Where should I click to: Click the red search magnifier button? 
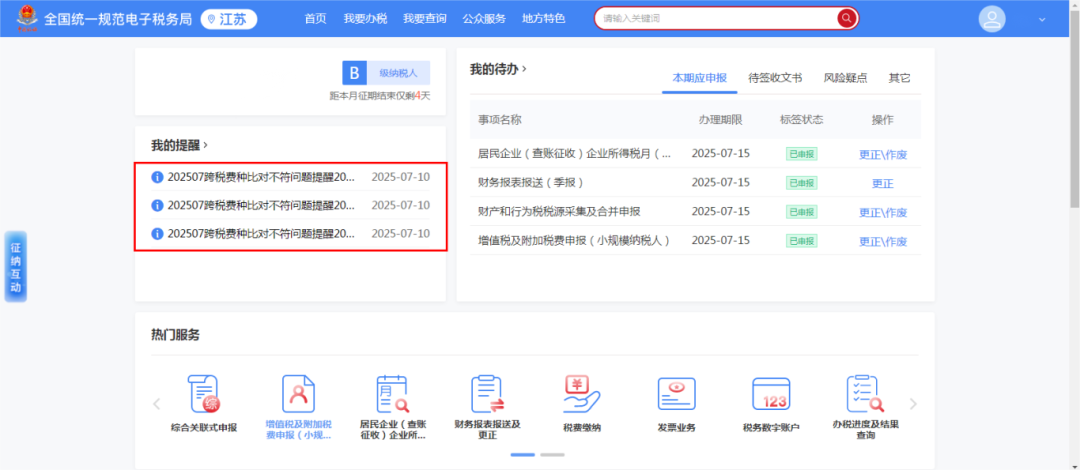(x=847, y=18)
